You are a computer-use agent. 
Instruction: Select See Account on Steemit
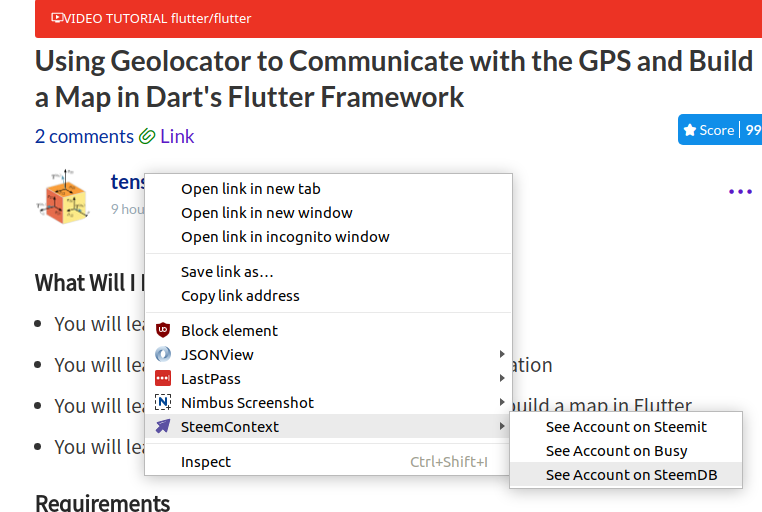(x=626, y=427)
